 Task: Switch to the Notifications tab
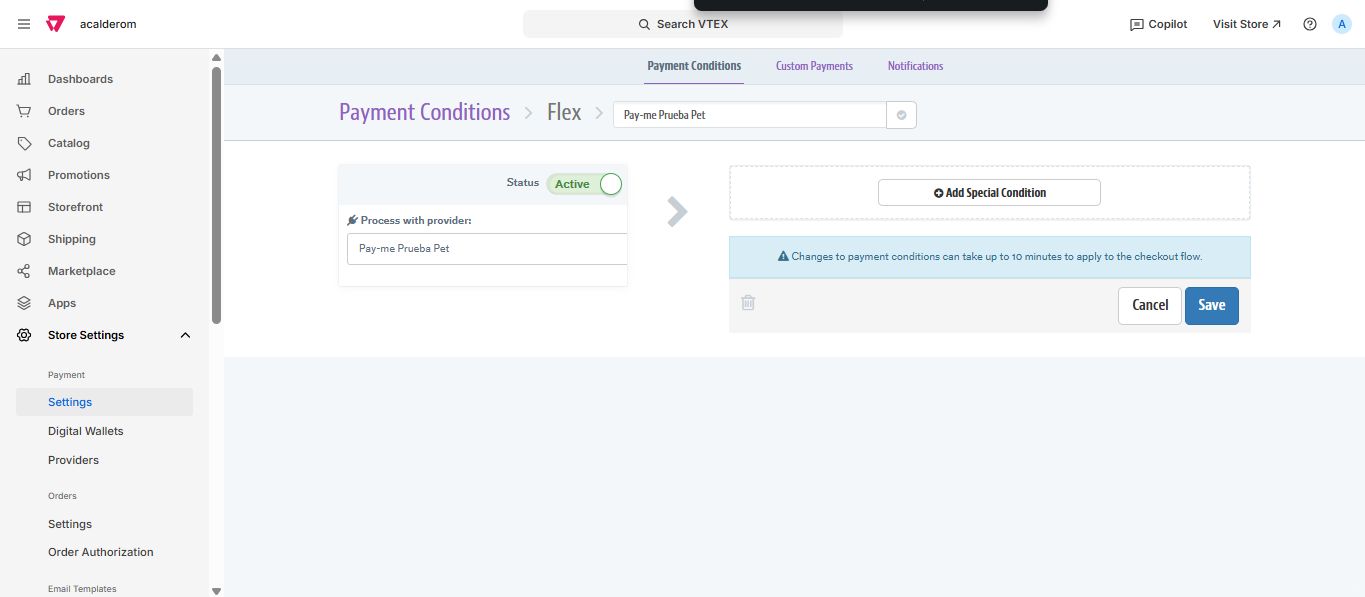coord(915,66)
